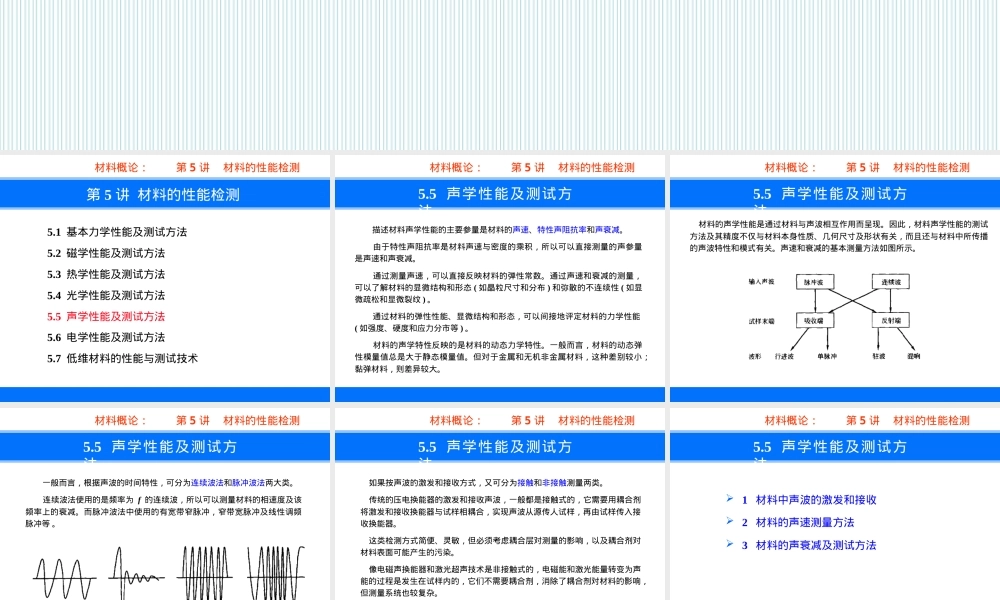1000x600 pixels.
Task: Select outline item 5.2 磁学性能及测试方法
Action: [106, 253]
